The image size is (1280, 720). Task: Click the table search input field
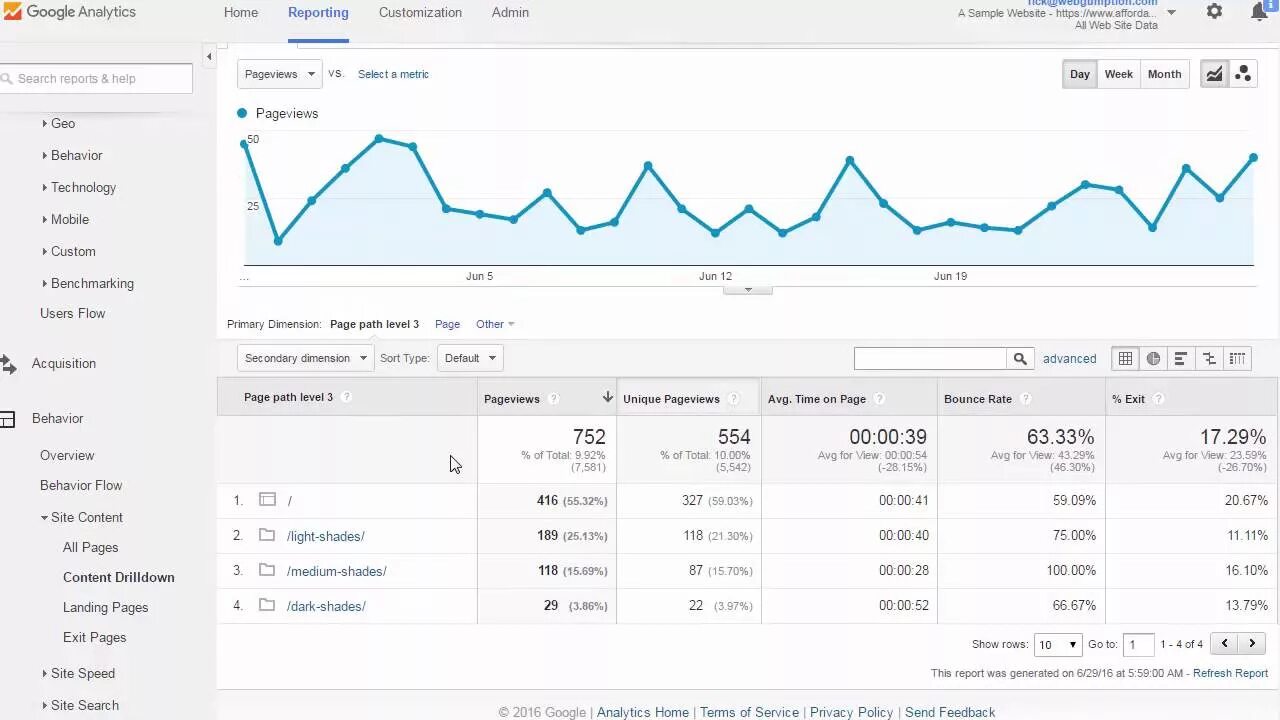click(931, 358)
